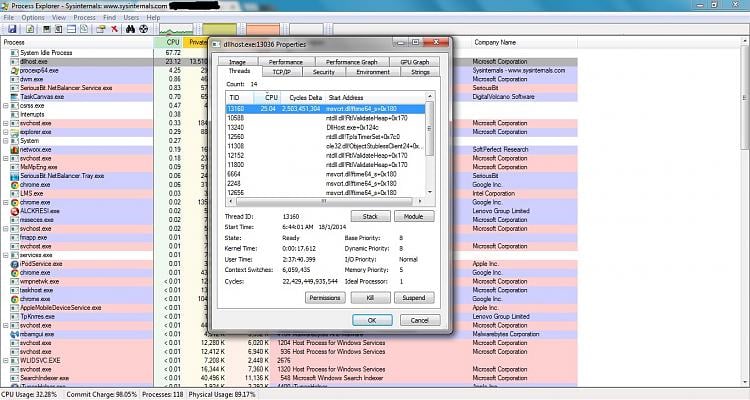The image size is (750, 400).
Task: Toggle the Show Lower Pane icon
Action: [71, 29]
